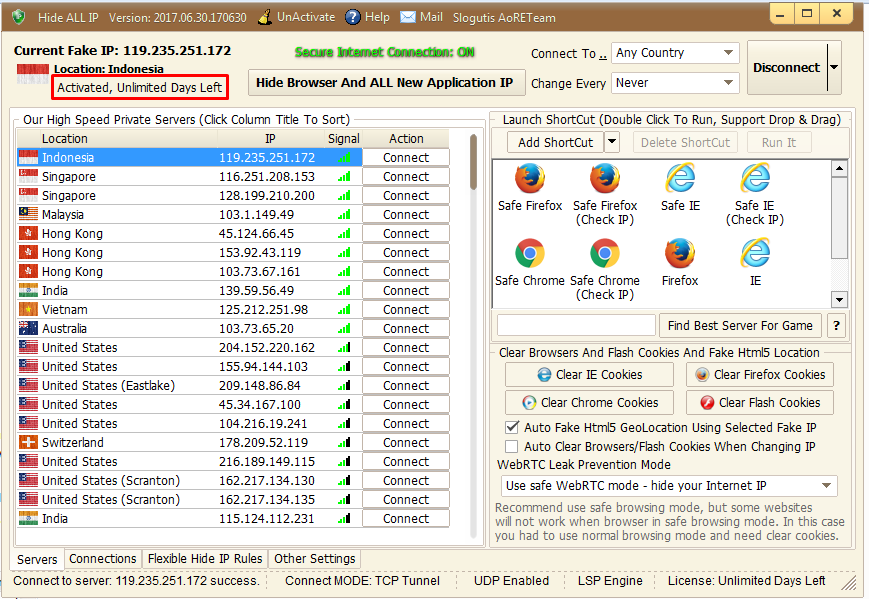Click the Connect To .. label link
The height and width of the screenshot is (599, 869).
point(569,54)
